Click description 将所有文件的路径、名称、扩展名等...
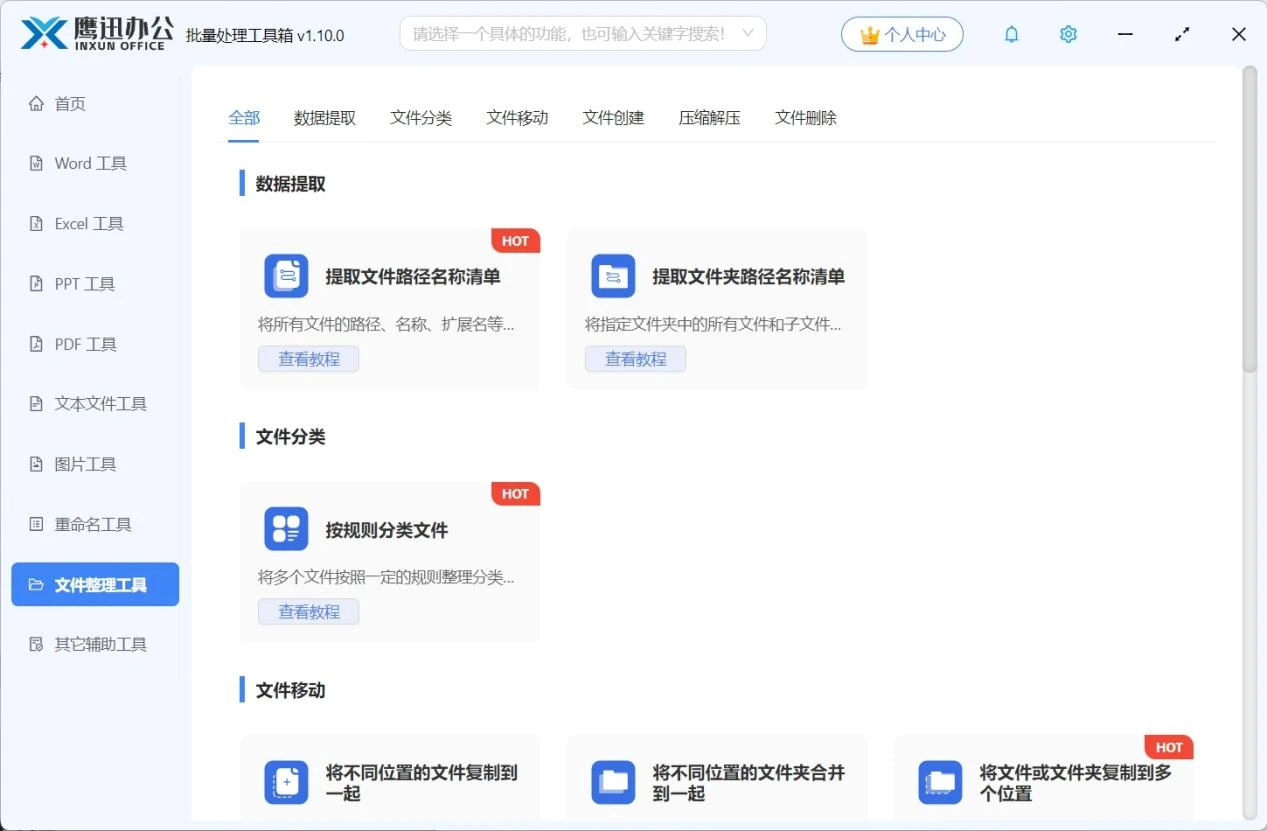The image size is (1267, 831). pyautogui.click(x=387, y=324)
